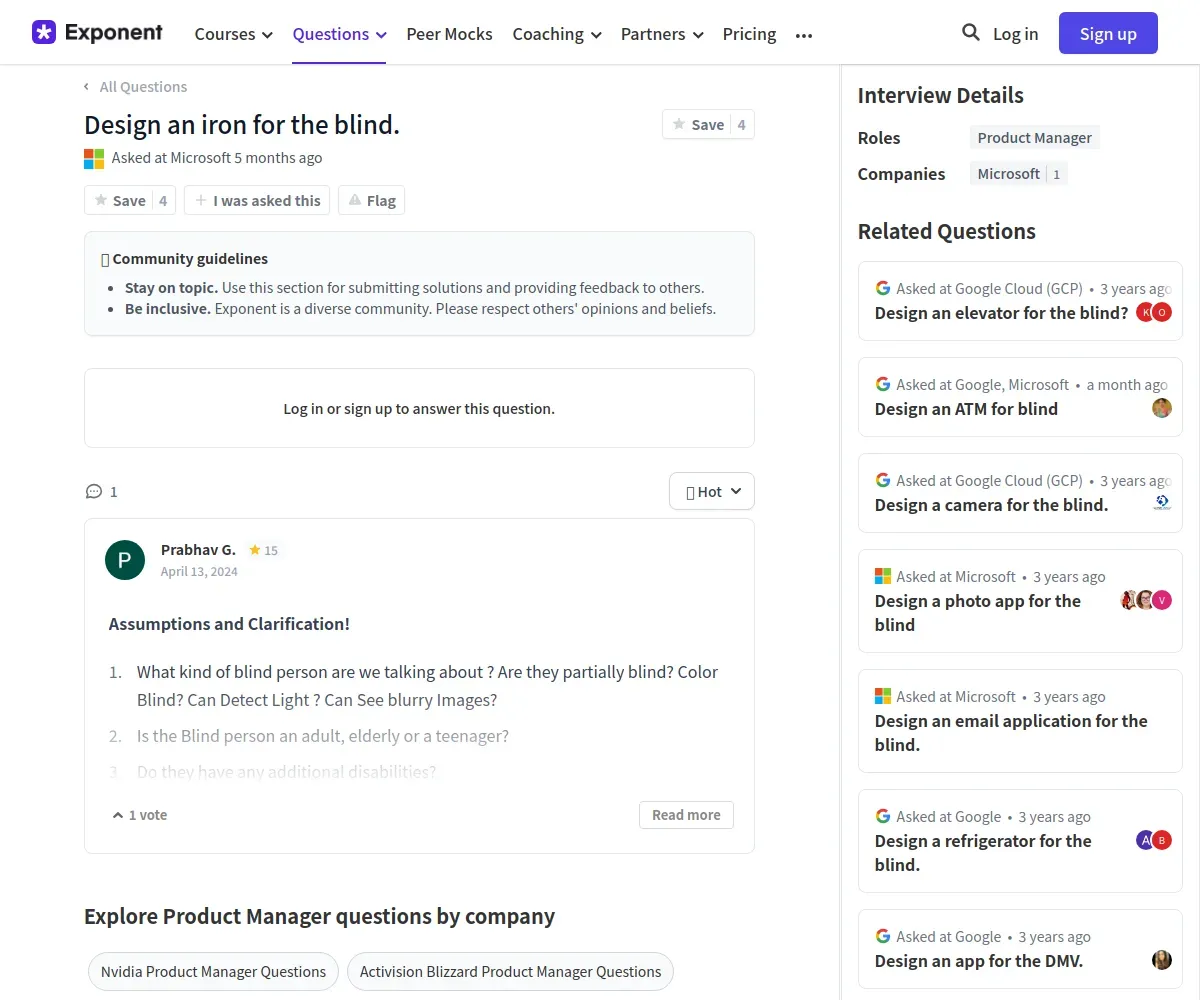Expand the Hot sort dropdown
This screenshot has width=1200, height=1000.
pyautogui.click(x=712, y=491)
